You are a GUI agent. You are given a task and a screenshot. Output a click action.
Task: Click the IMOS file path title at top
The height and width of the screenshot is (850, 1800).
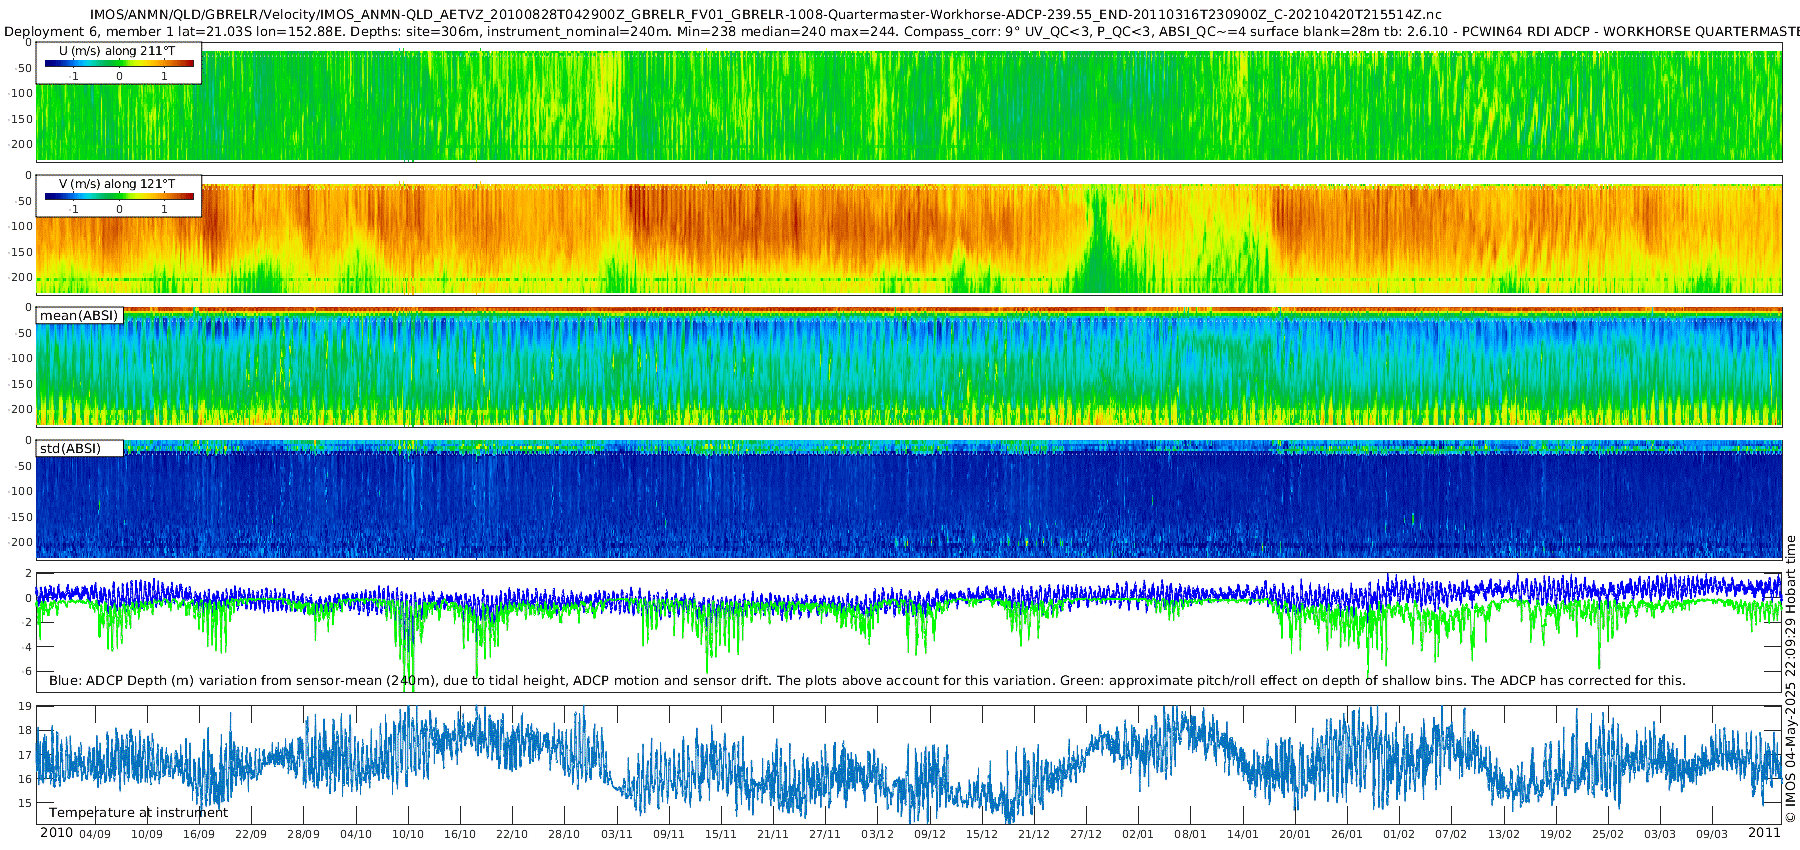click(766, 14)
